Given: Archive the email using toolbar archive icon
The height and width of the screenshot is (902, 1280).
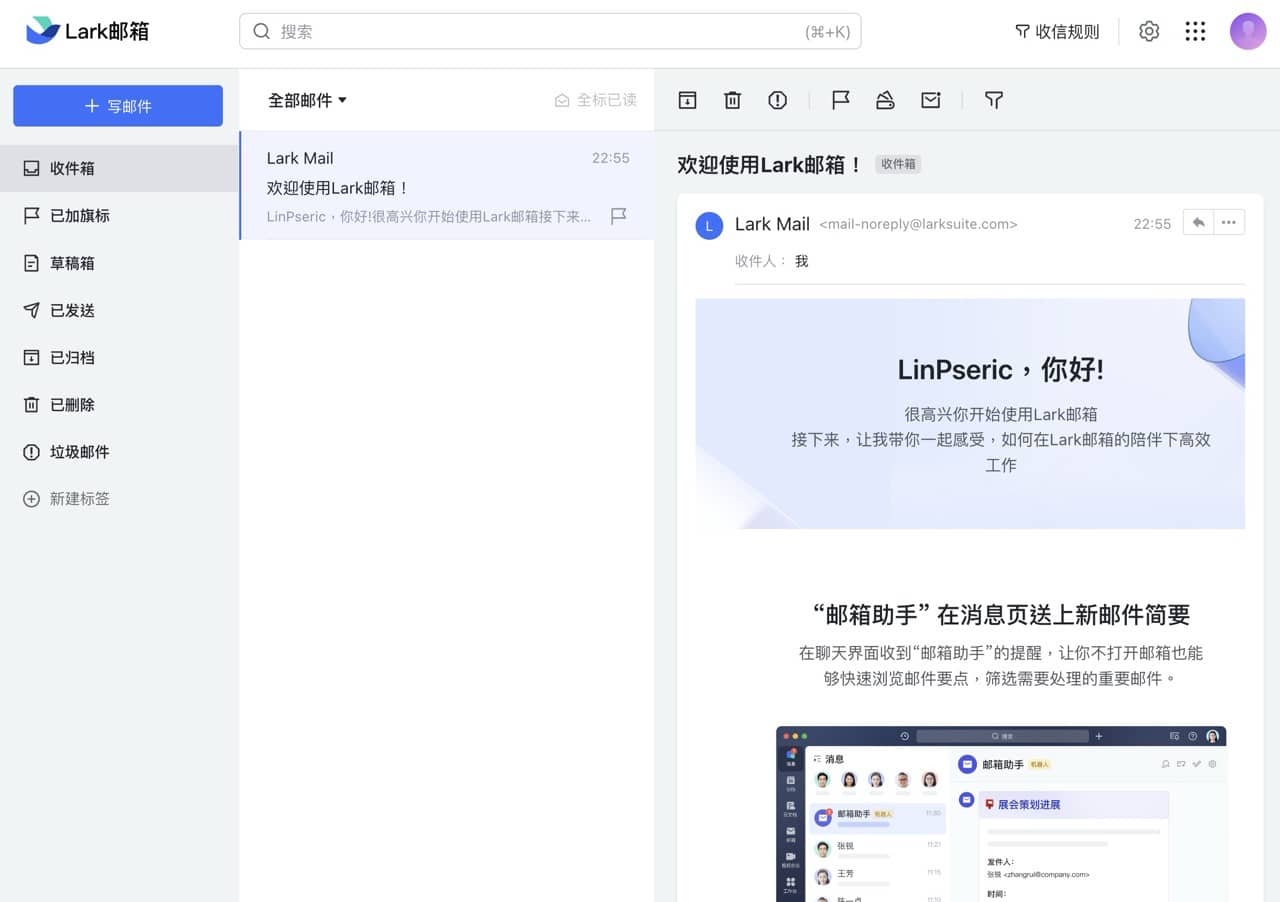Looking at the screenshot, I should (687, 100).
